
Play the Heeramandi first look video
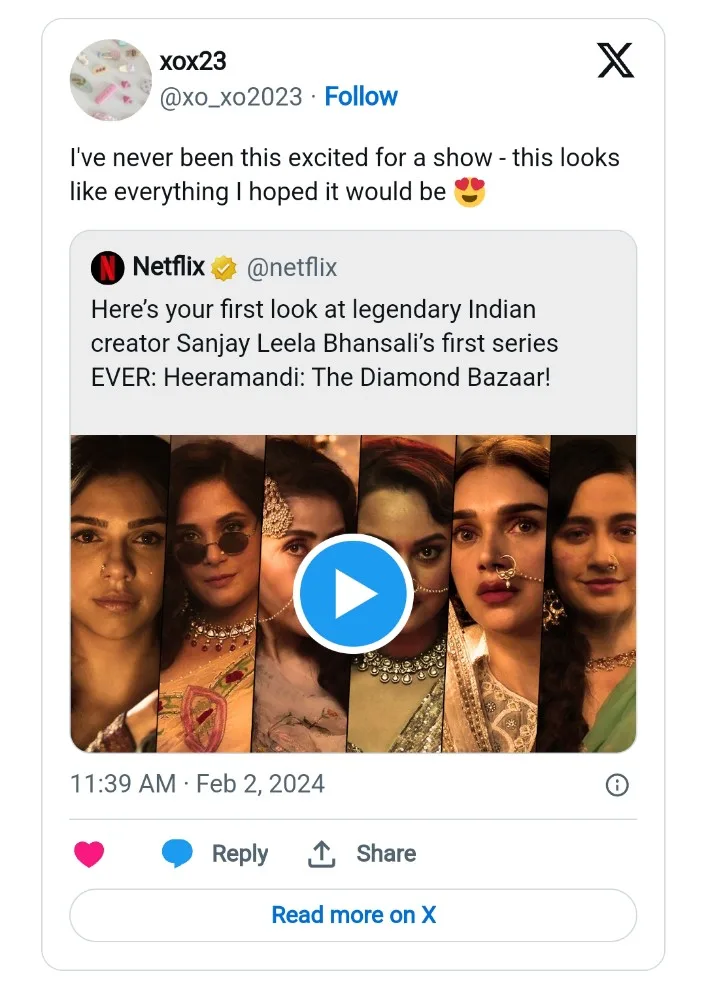pos(353,593)
